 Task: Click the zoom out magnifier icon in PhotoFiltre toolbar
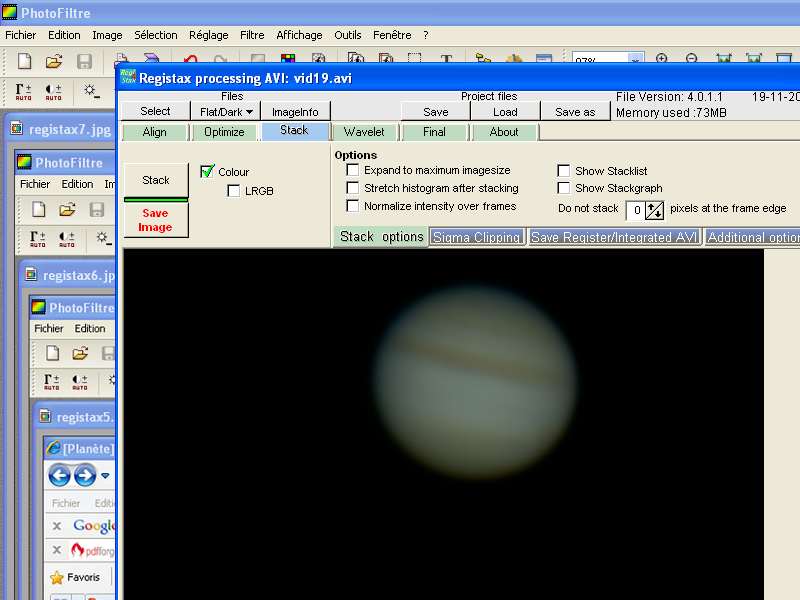point(691,58)
